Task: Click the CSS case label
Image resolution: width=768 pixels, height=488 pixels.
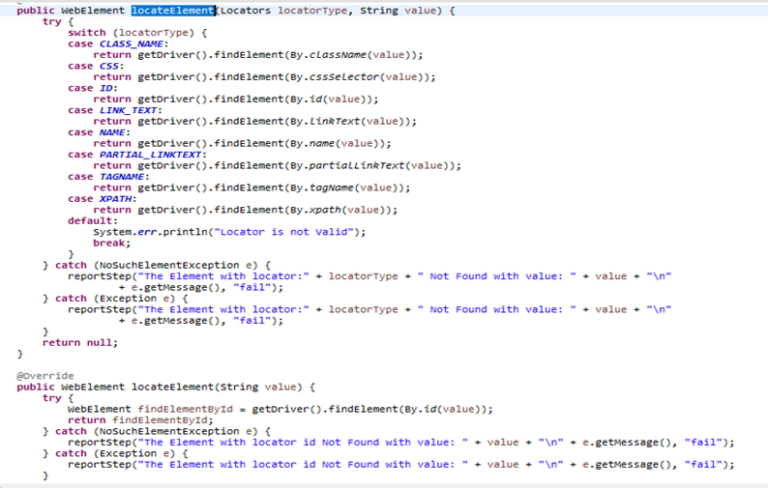Action: tap(108, 65)
